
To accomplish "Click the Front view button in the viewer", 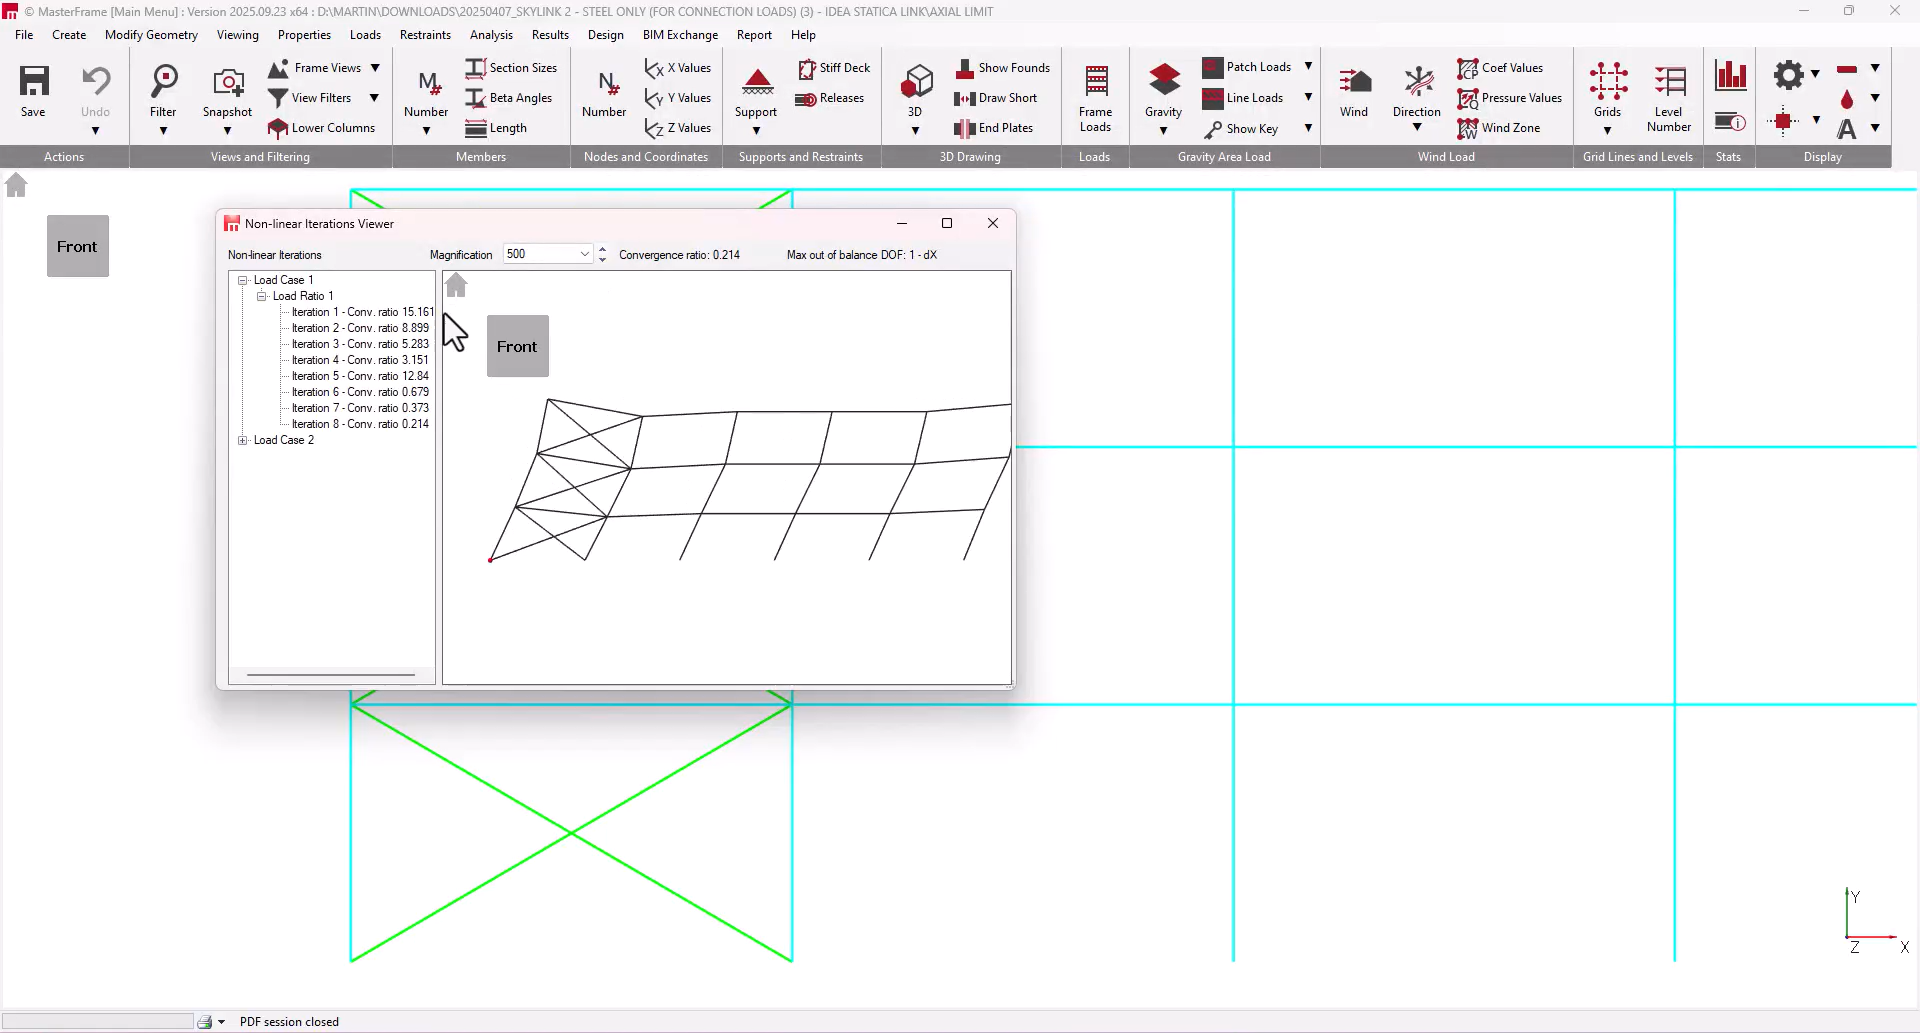I will [x=518, y=346].
